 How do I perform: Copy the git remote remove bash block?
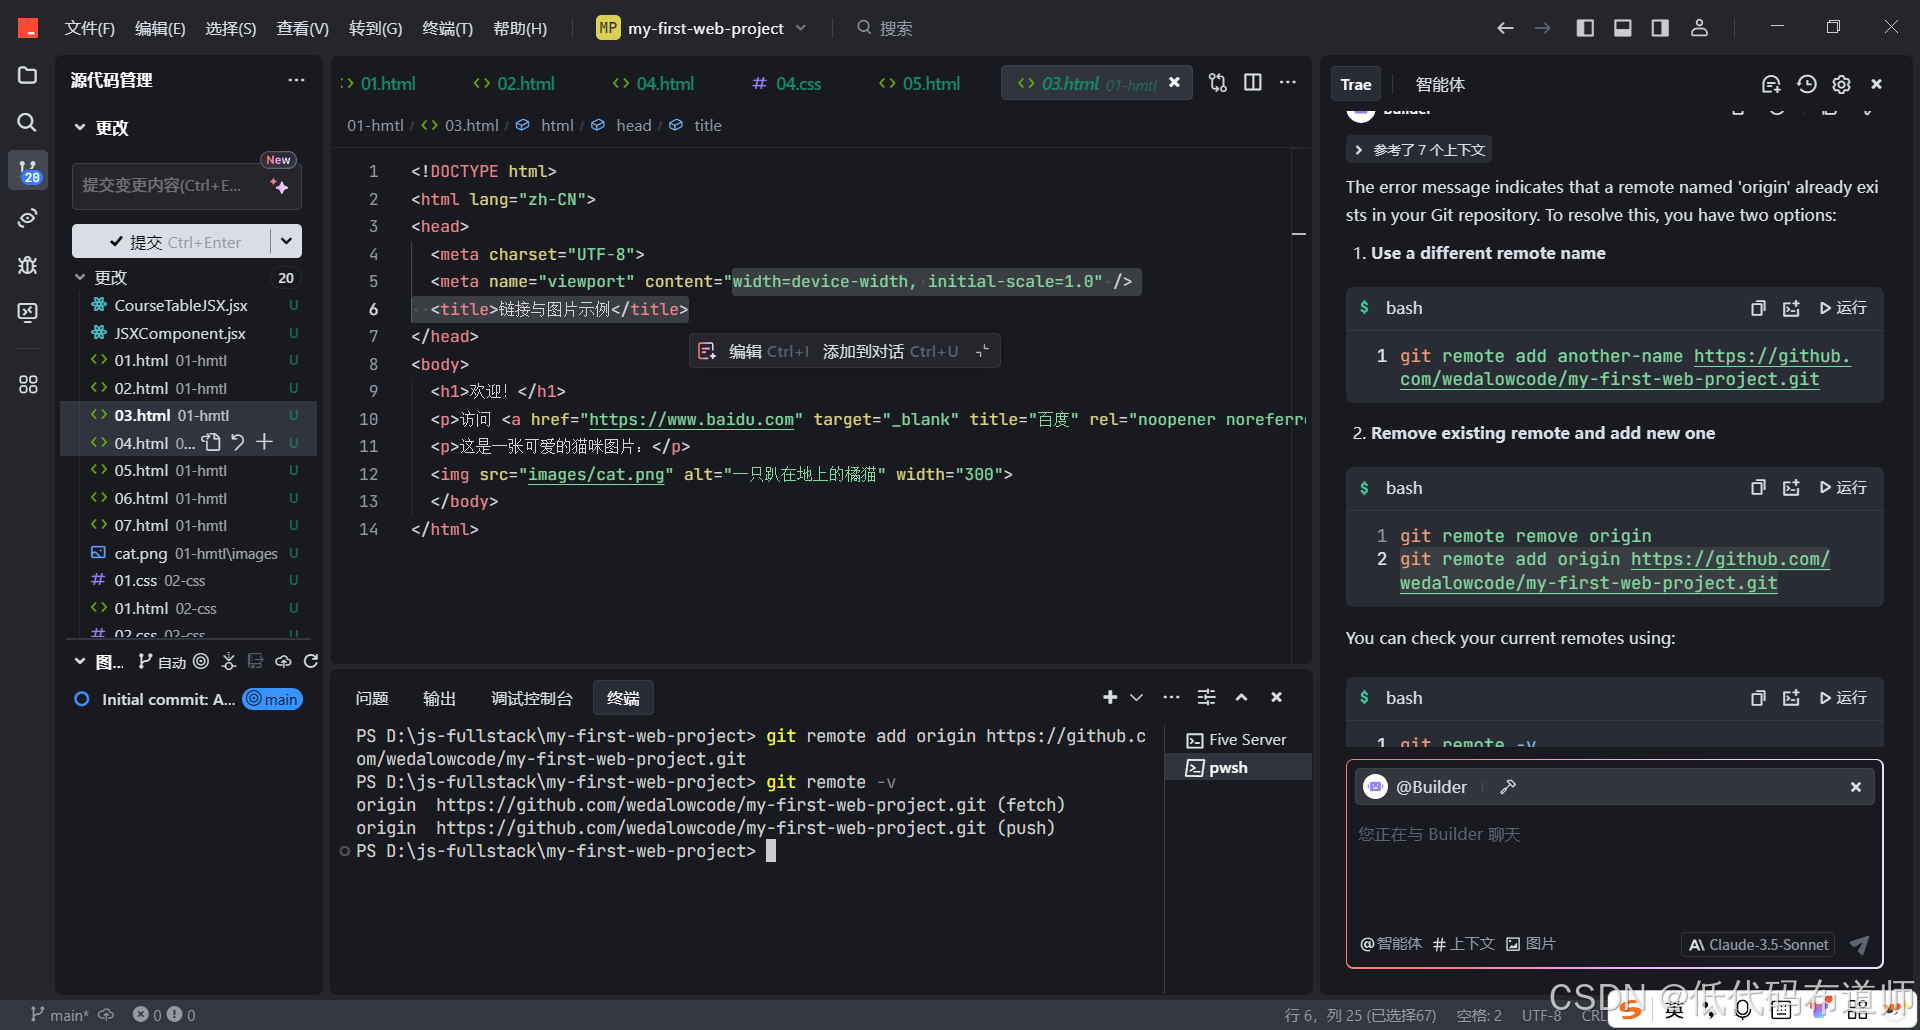pyautogui.click(x=1757, y=488)
